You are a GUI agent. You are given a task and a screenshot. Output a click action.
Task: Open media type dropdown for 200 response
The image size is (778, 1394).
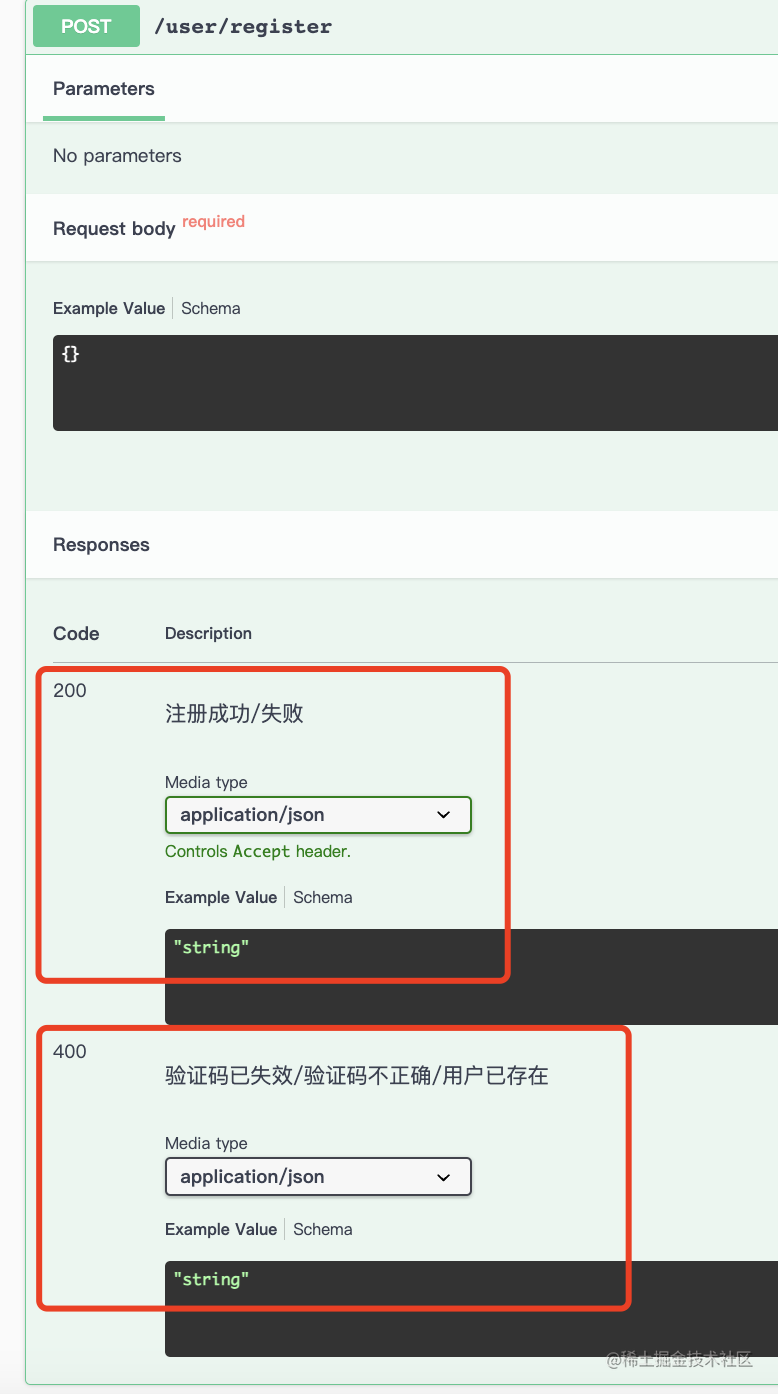point(318,815)
